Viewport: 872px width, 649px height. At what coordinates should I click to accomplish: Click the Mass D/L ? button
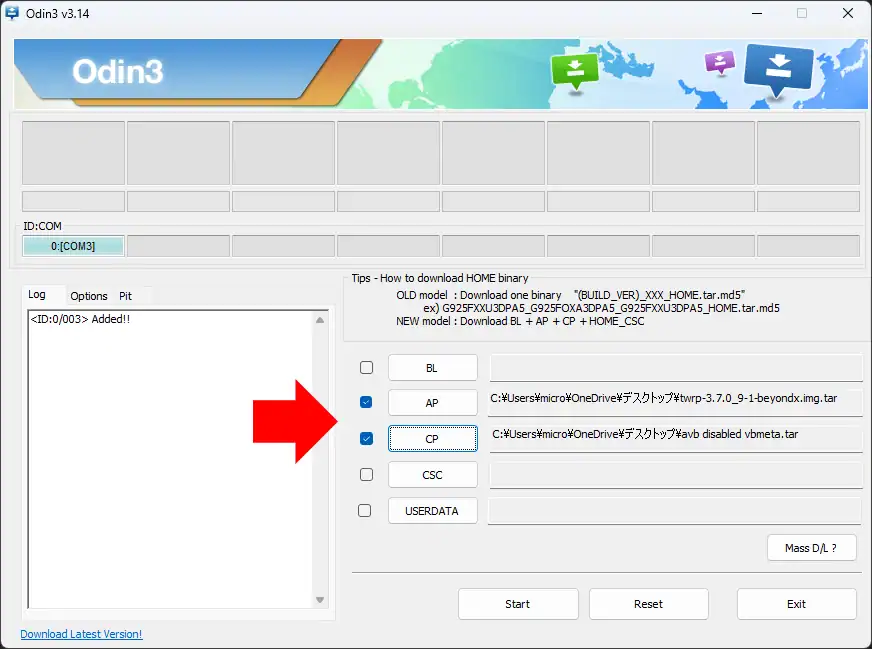coord(811,547)
